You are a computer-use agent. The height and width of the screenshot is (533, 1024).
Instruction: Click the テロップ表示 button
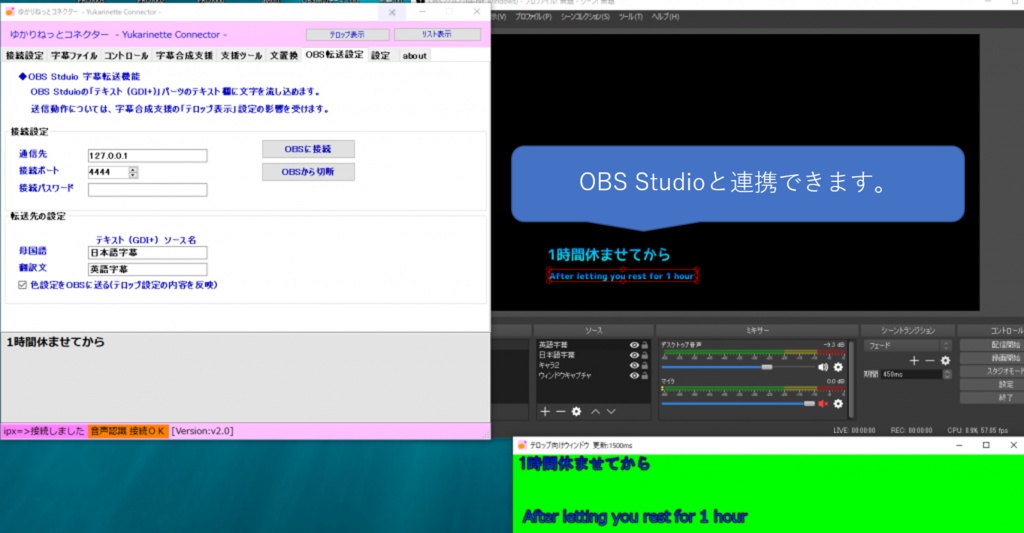point(347,34)
